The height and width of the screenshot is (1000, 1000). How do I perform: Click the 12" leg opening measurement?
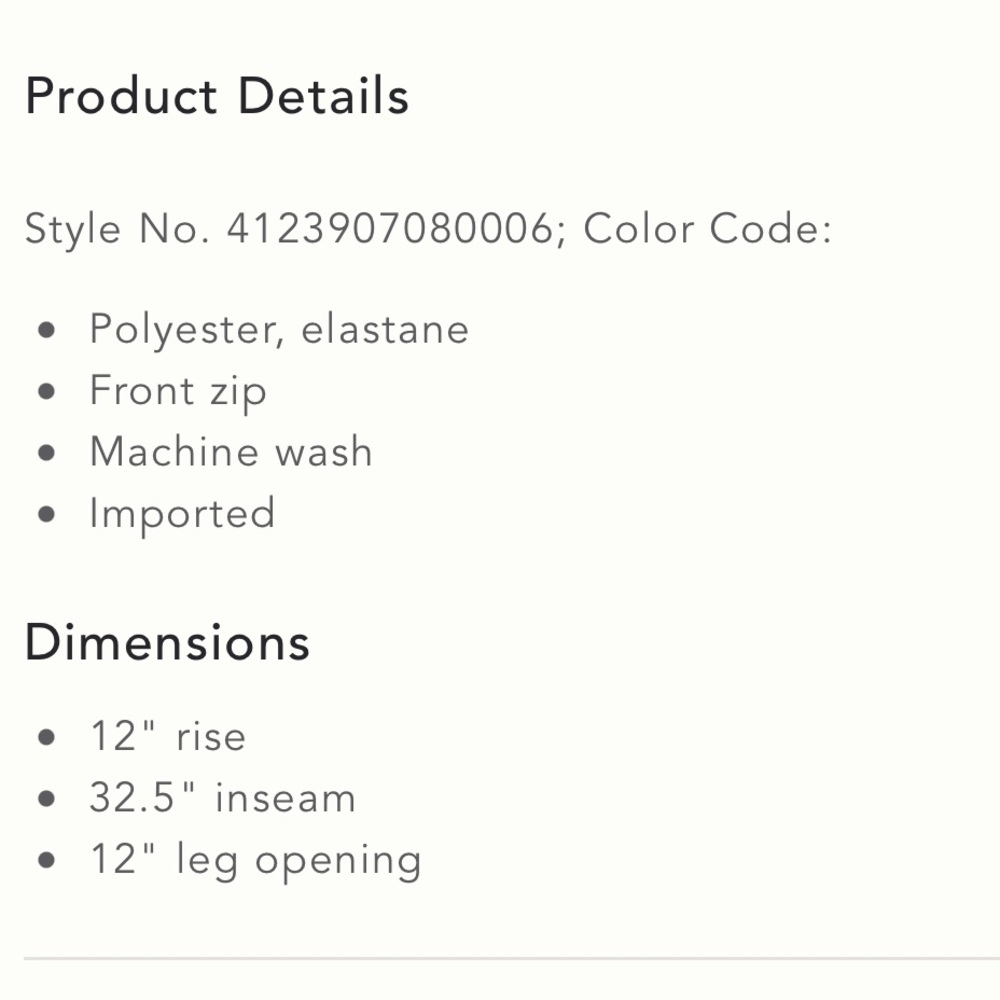(255, 860)
